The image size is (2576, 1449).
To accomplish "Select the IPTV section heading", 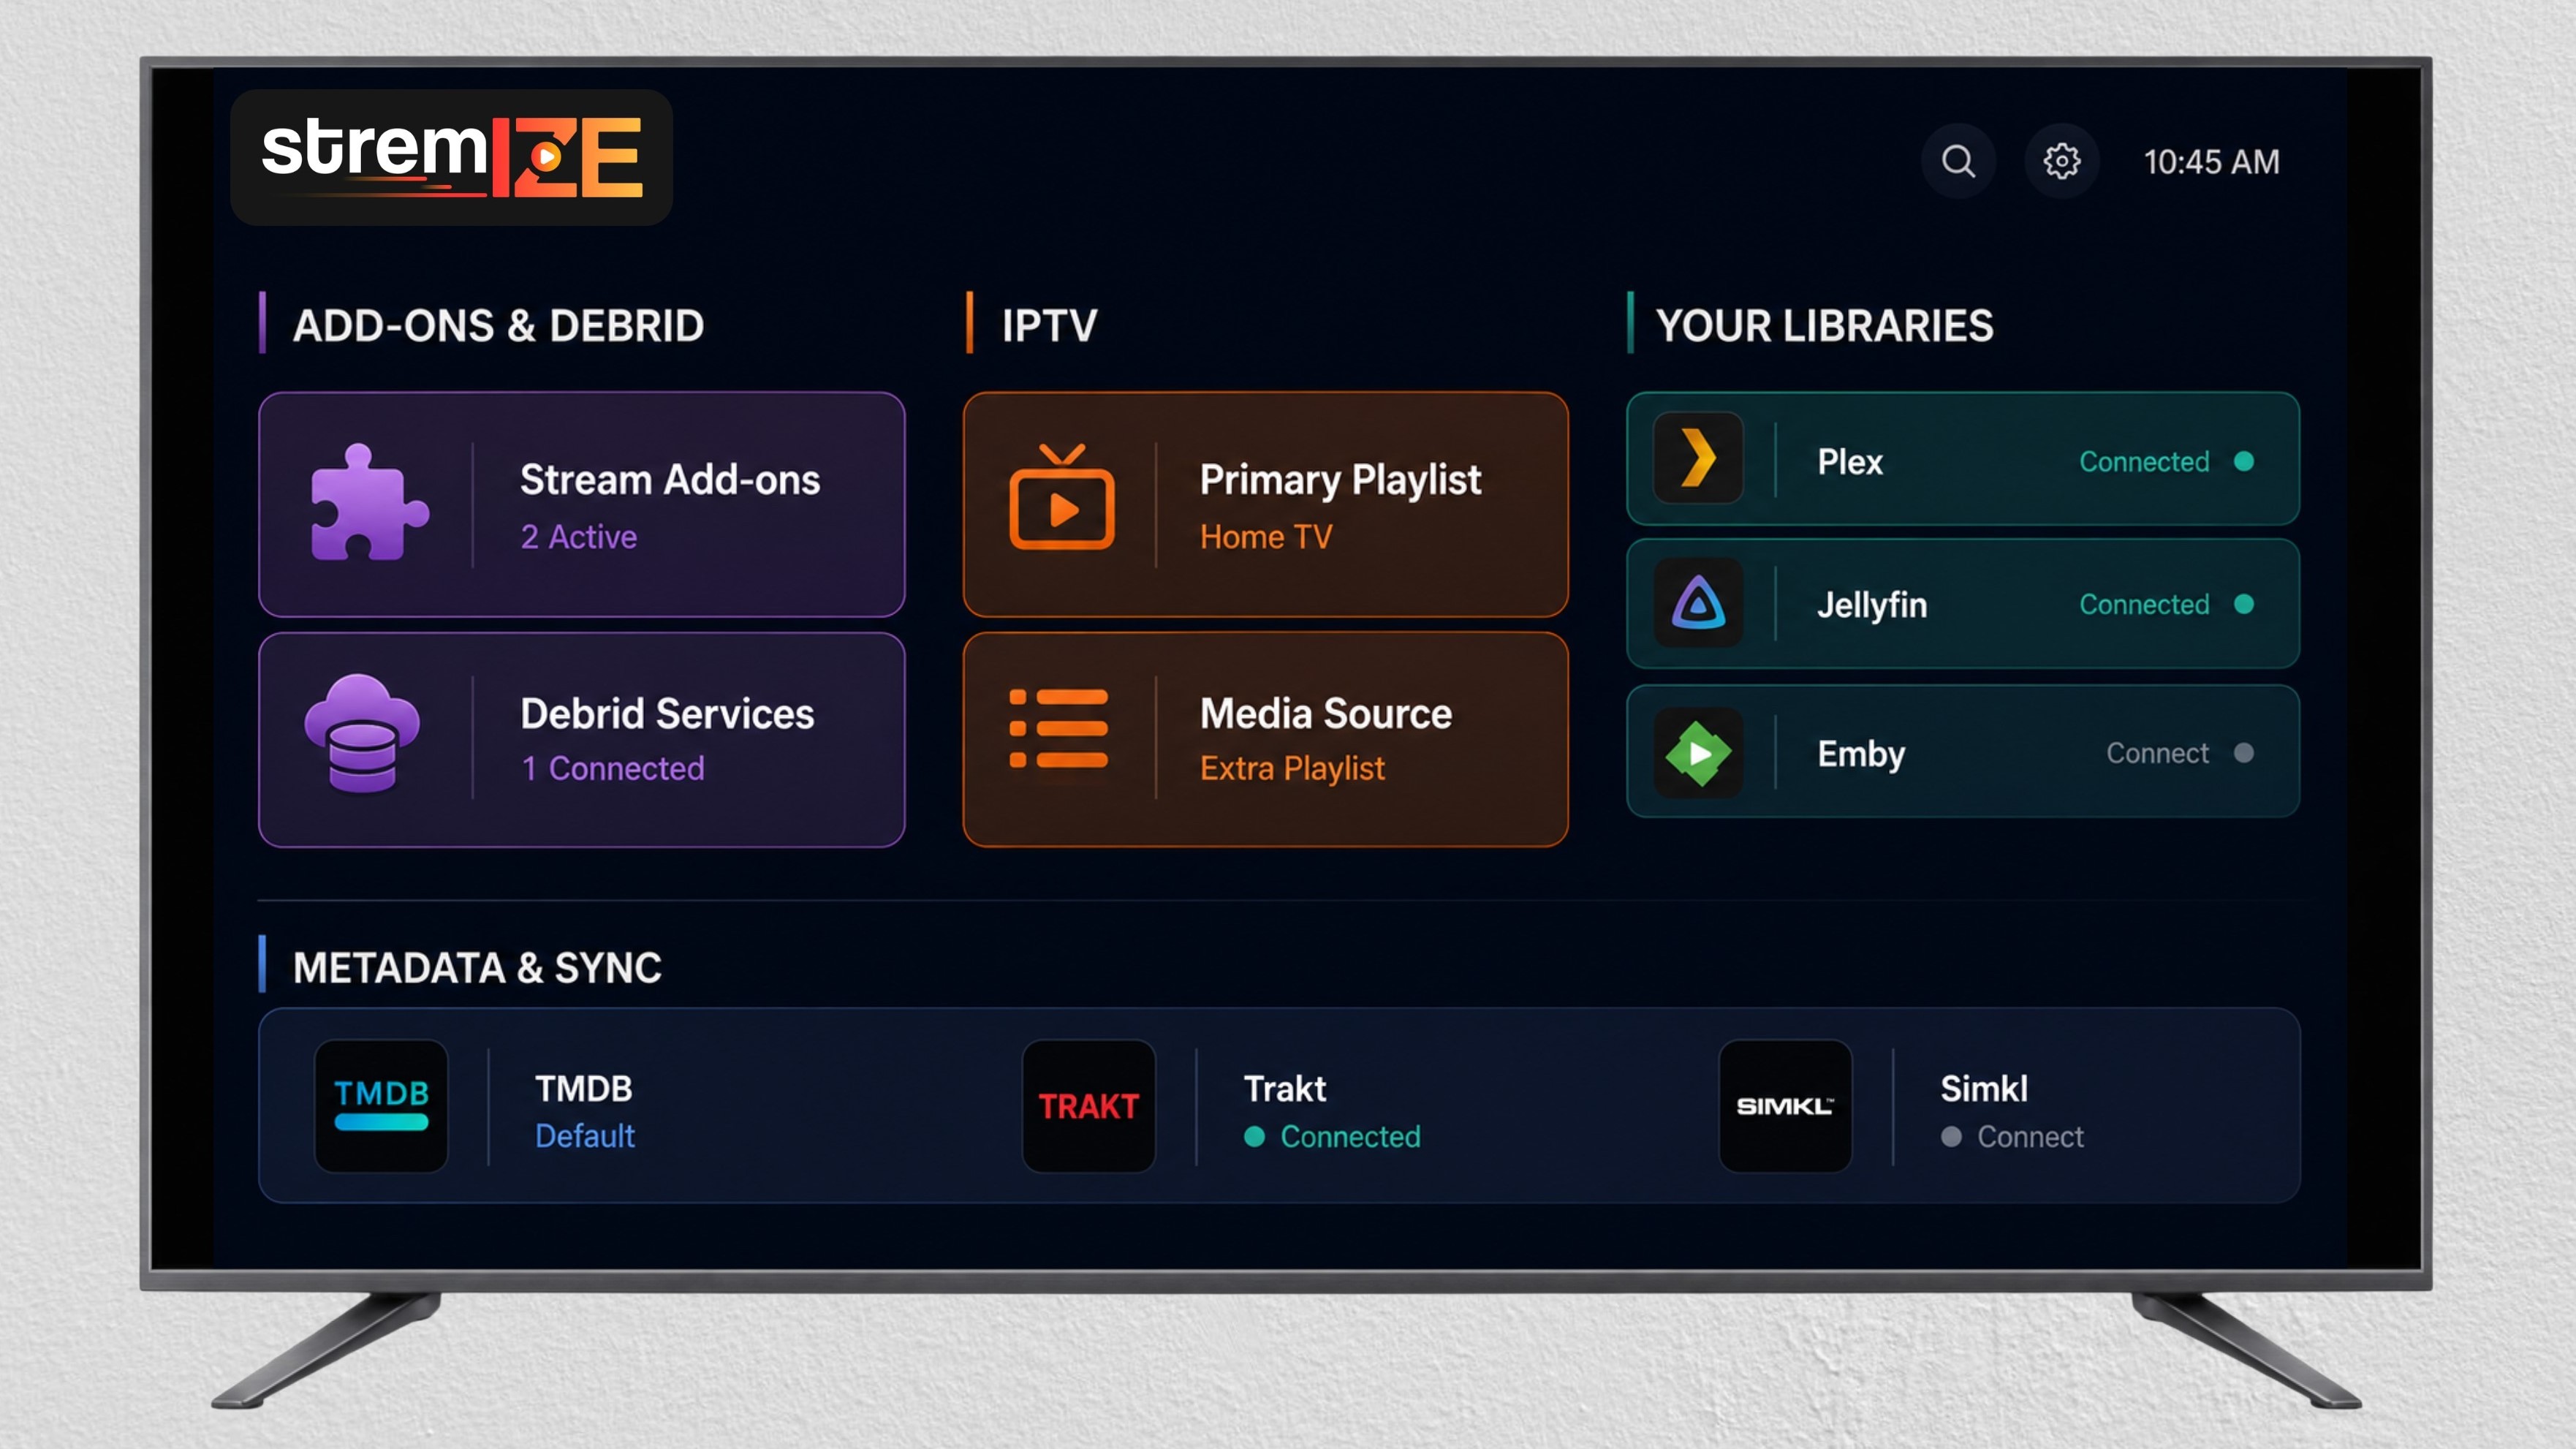I will (x=1049, y=326).
